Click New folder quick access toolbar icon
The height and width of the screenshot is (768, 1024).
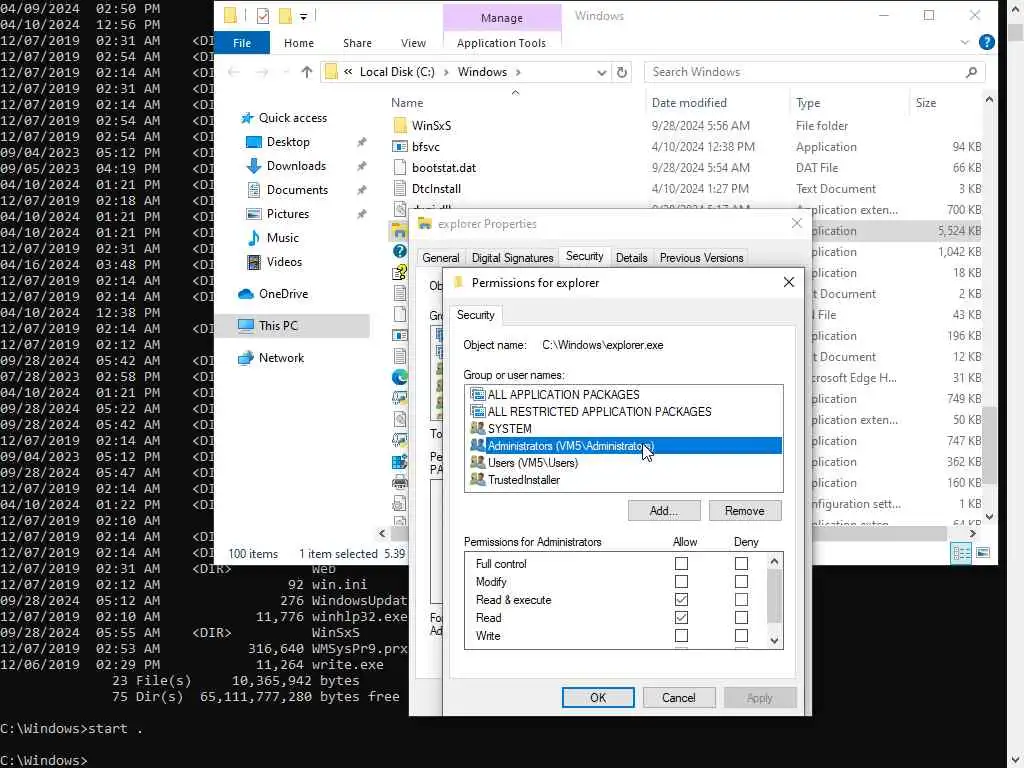coord(285,16)
